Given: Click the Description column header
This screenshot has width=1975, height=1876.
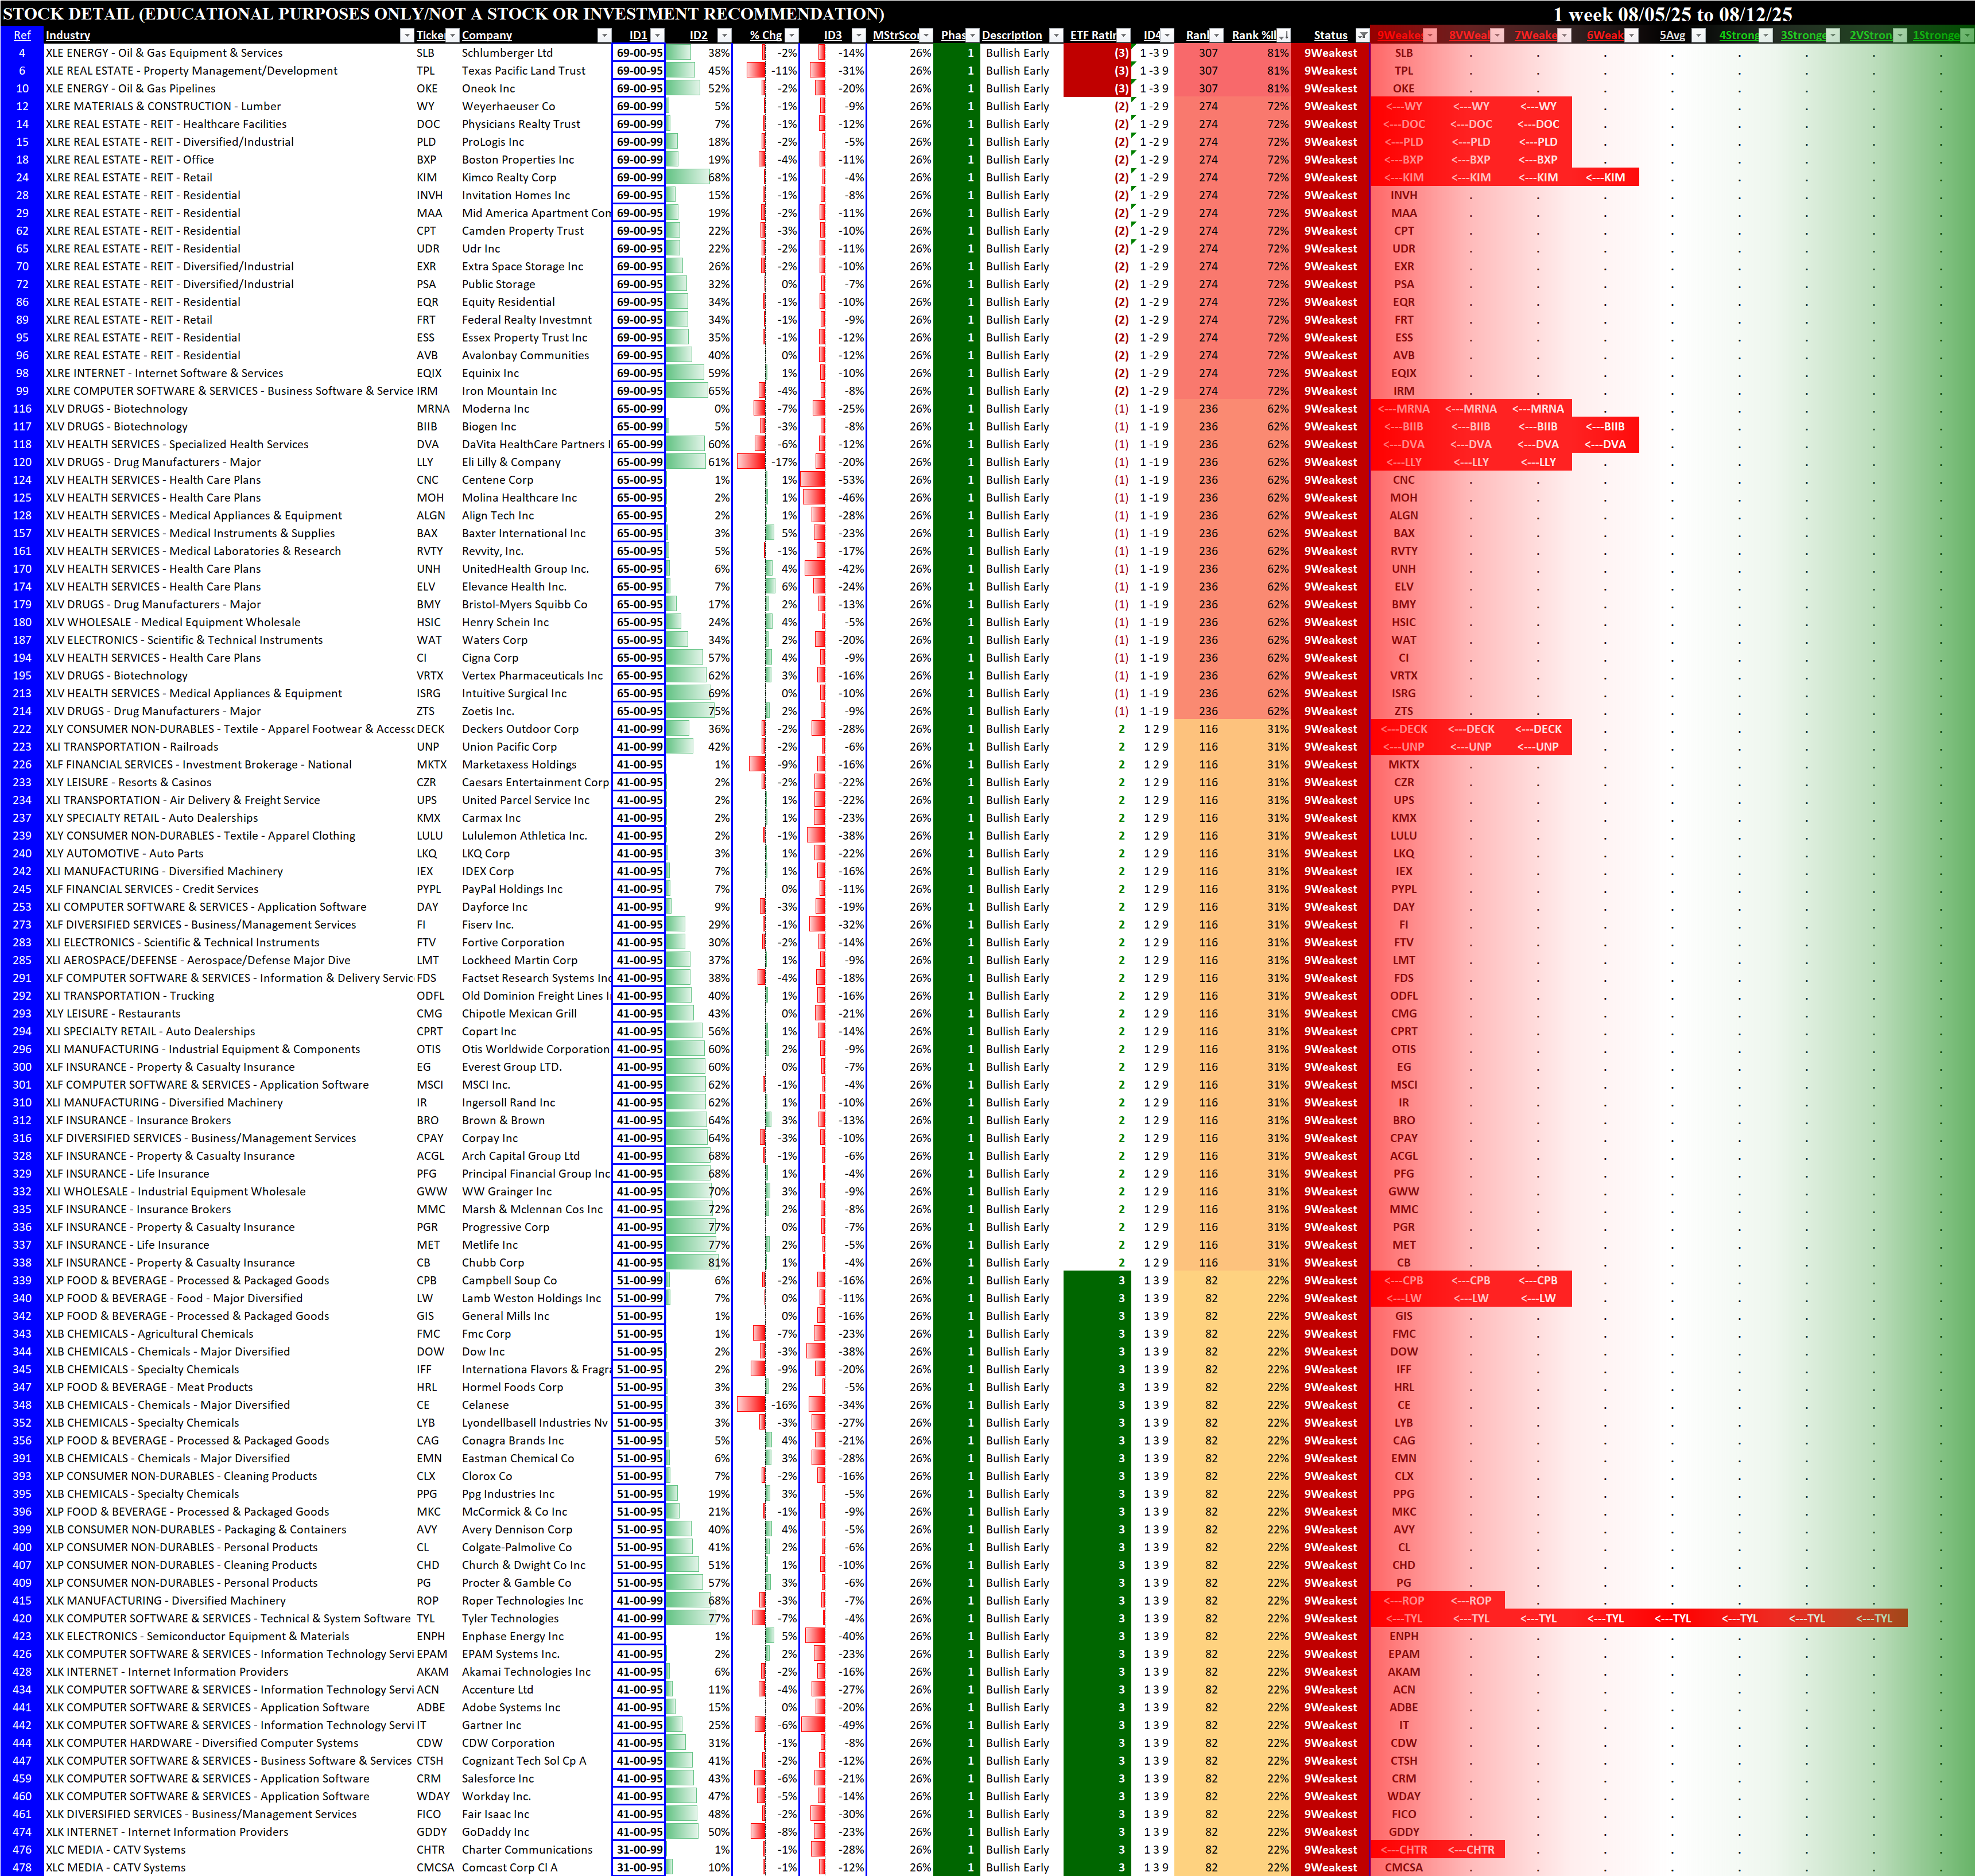Looking at the screenshot, I should click(x=1011, y=35).
